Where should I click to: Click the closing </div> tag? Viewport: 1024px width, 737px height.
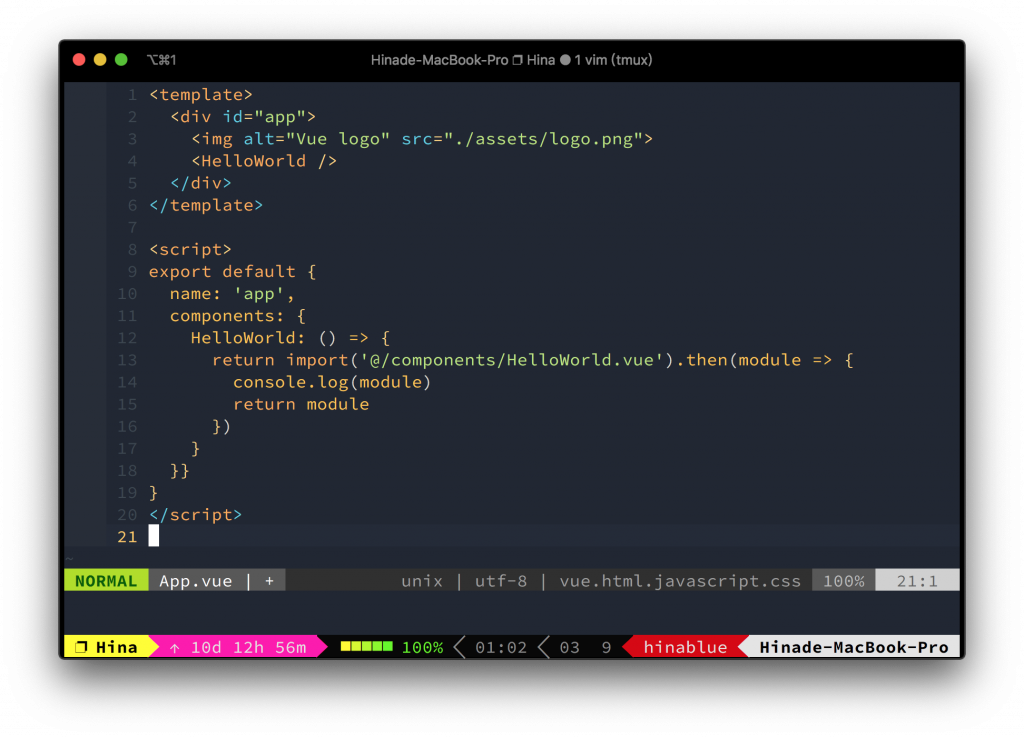pos(200,183)
